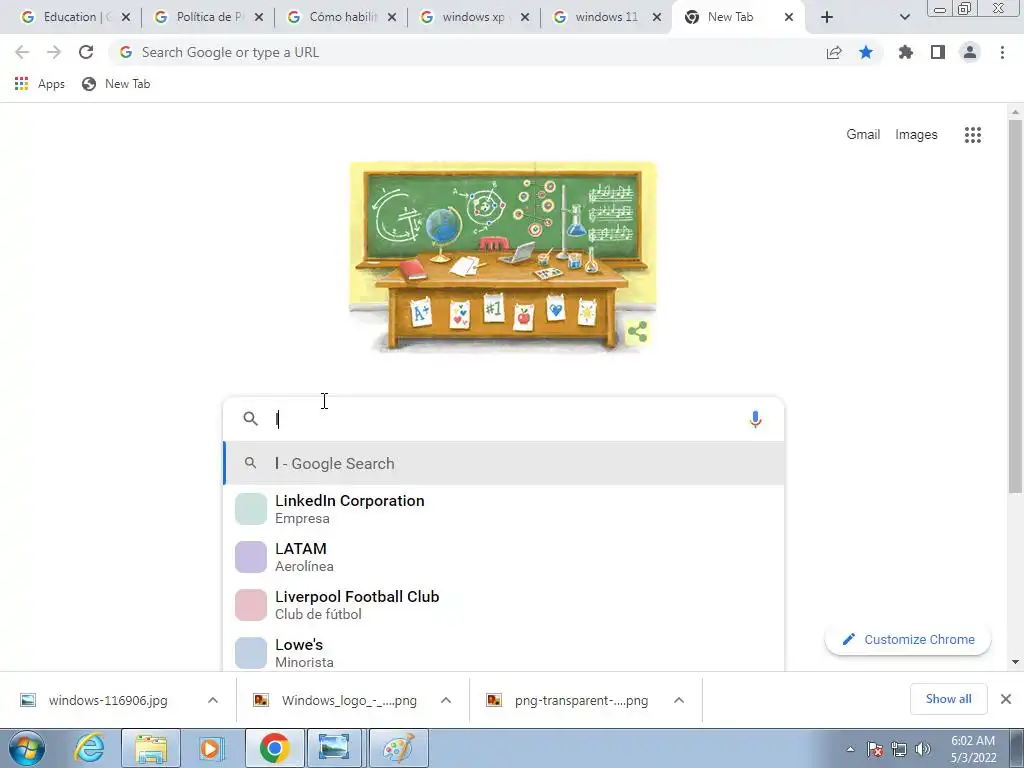1024x768 pixels.
Task: Toggle the side panel icon
Action: [x=938, y=52]
